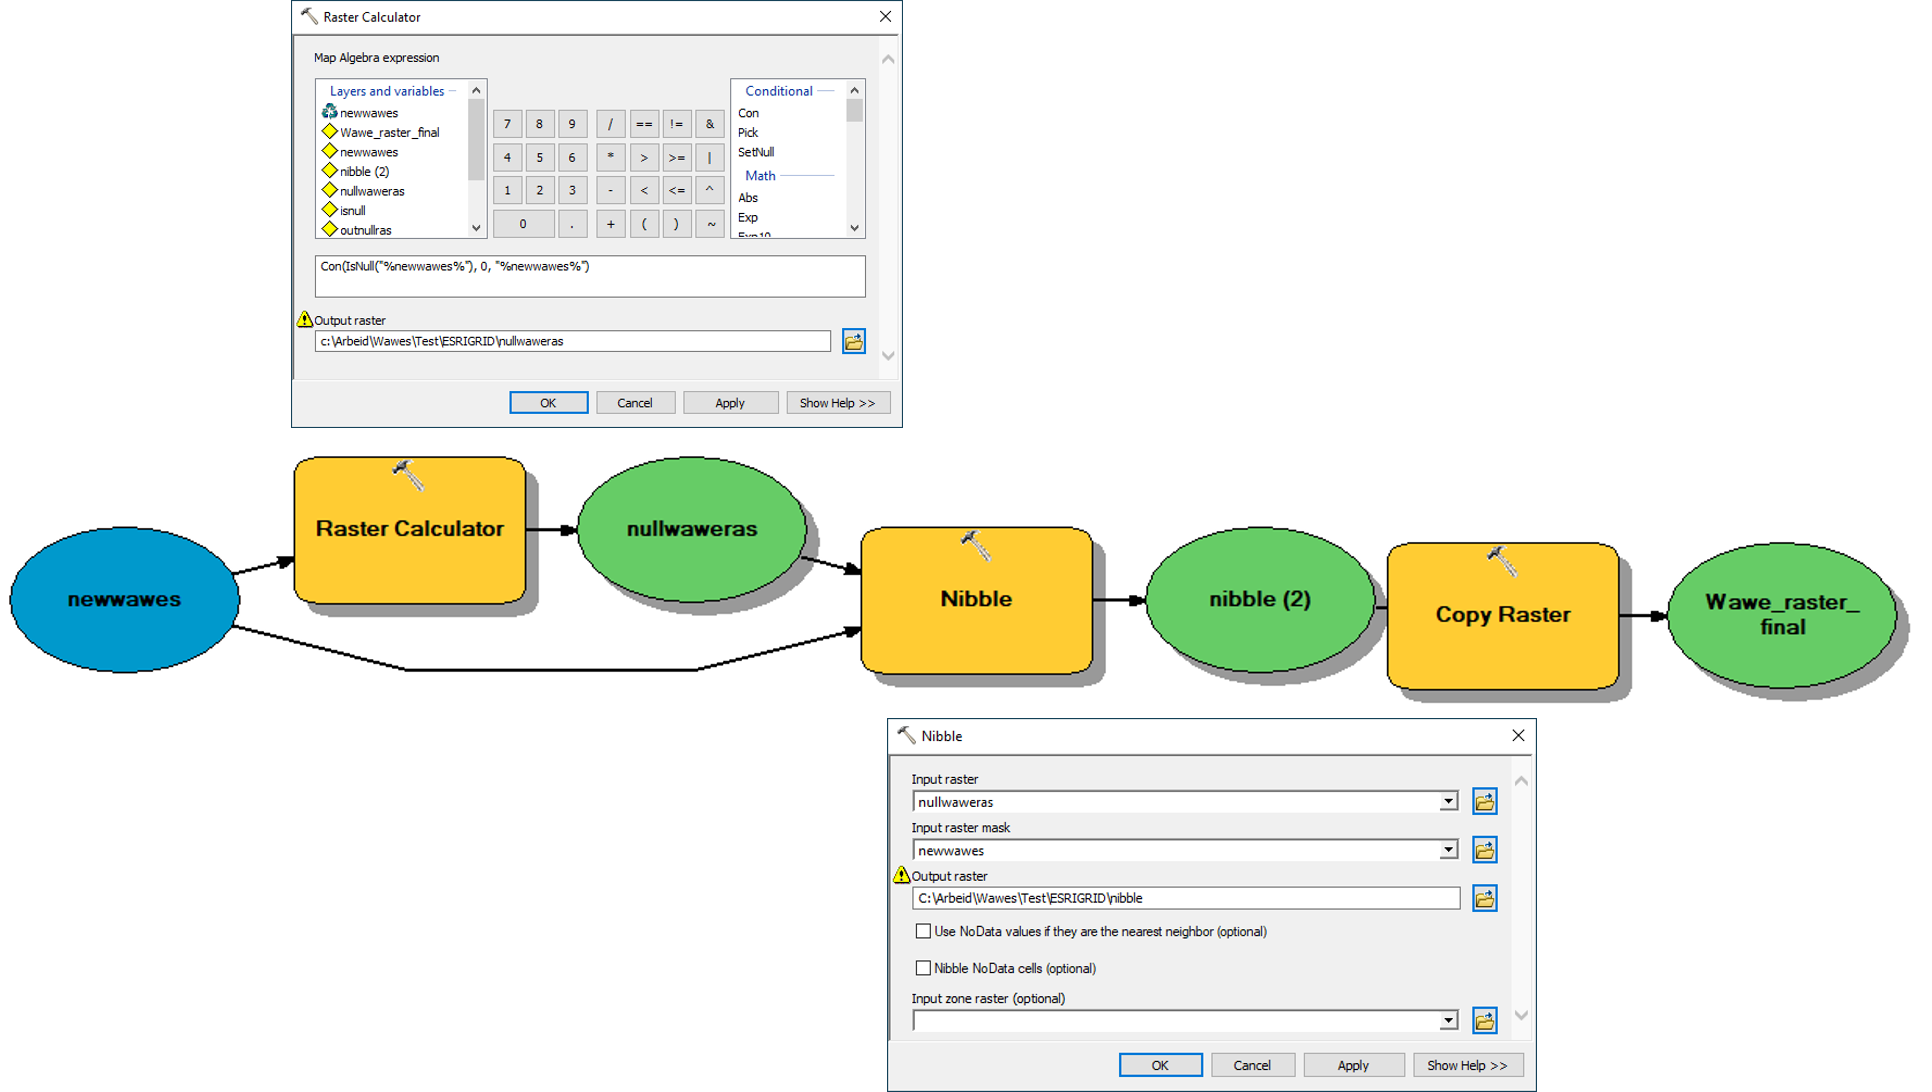Click the browse folder icon beside Input raster
The width and height of the screenshot is (1932, 1092).
pyautogui.click(x=1484, y=802)
